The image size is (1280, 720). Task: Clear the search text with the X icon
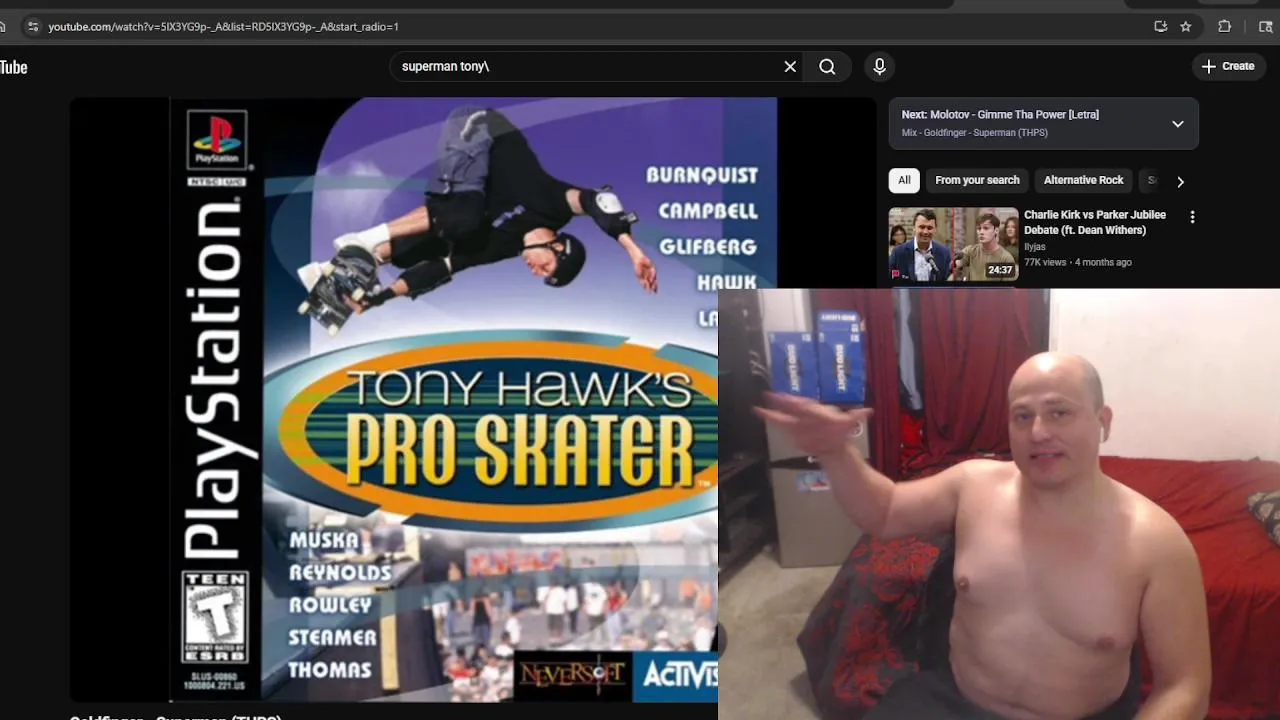click(790, 67)
